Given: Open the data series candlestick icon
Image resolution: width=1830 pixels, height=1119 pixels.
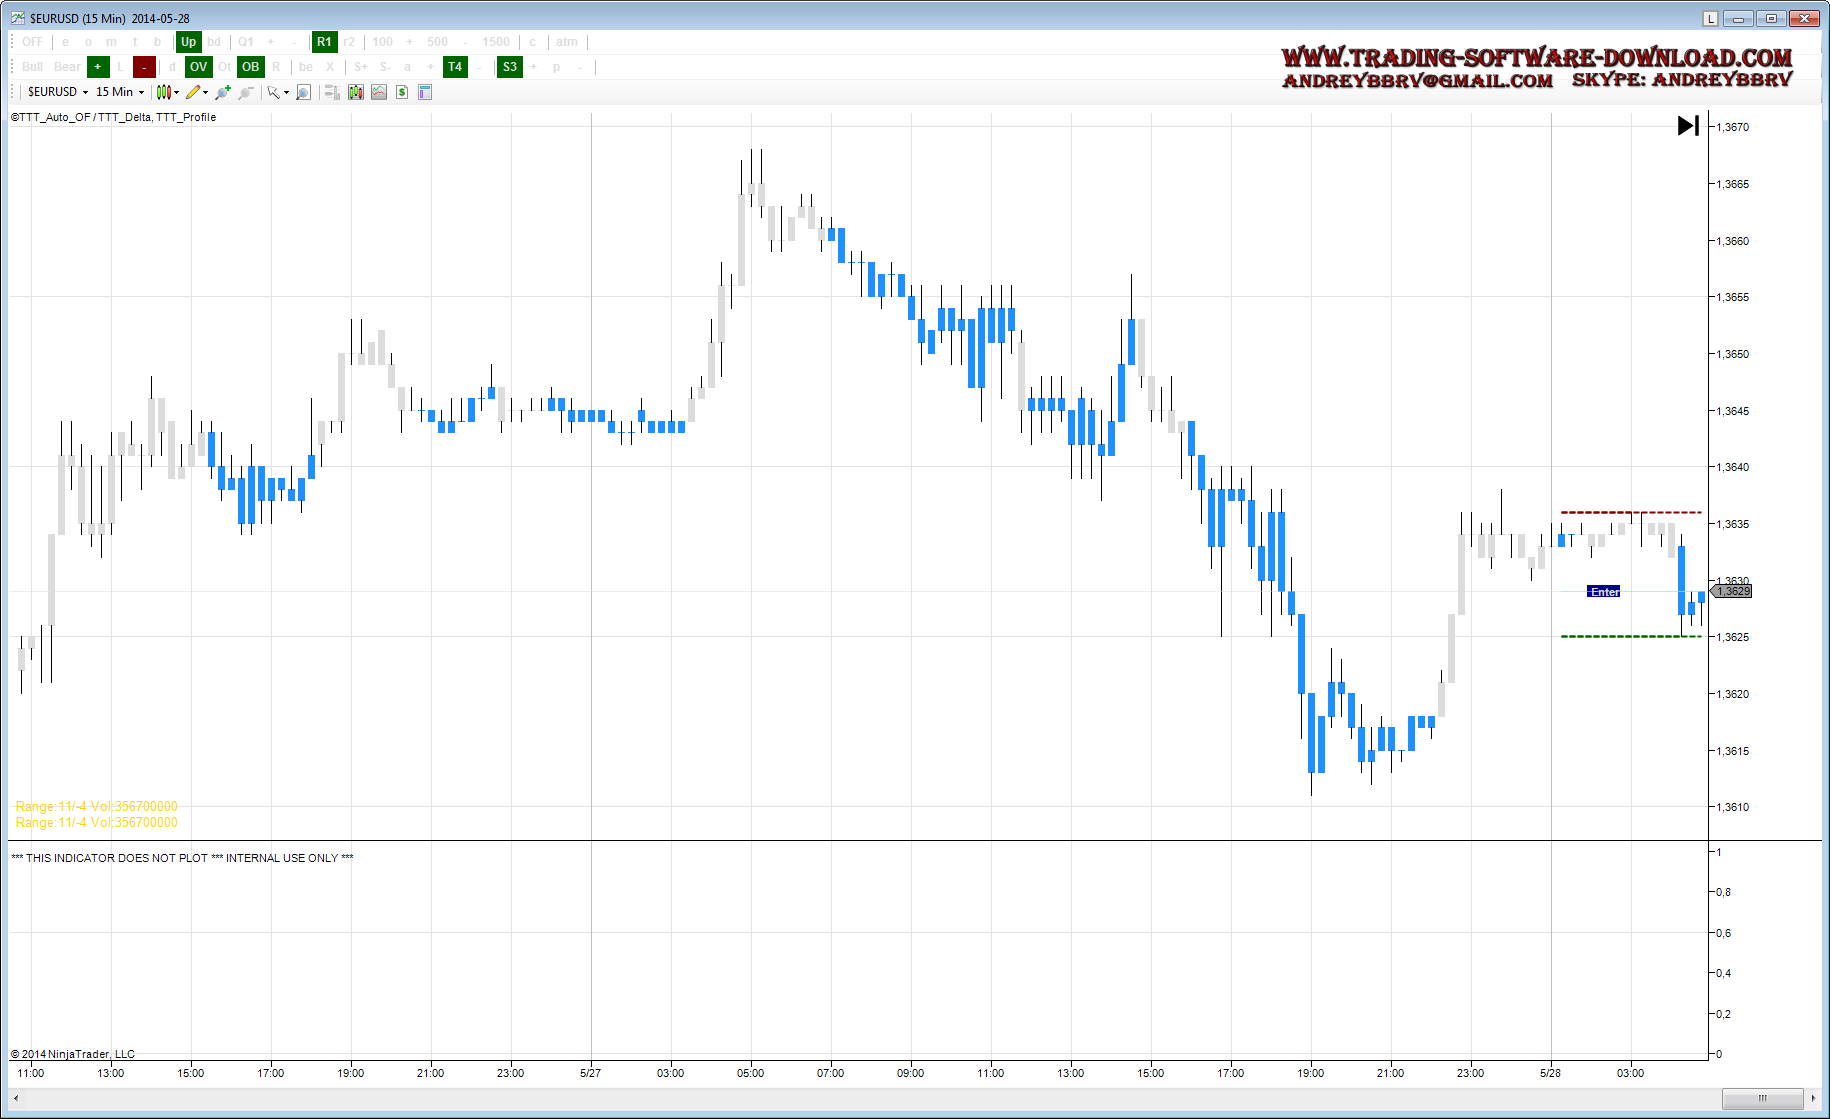Looking at the screenshot, I should point(356,92).
